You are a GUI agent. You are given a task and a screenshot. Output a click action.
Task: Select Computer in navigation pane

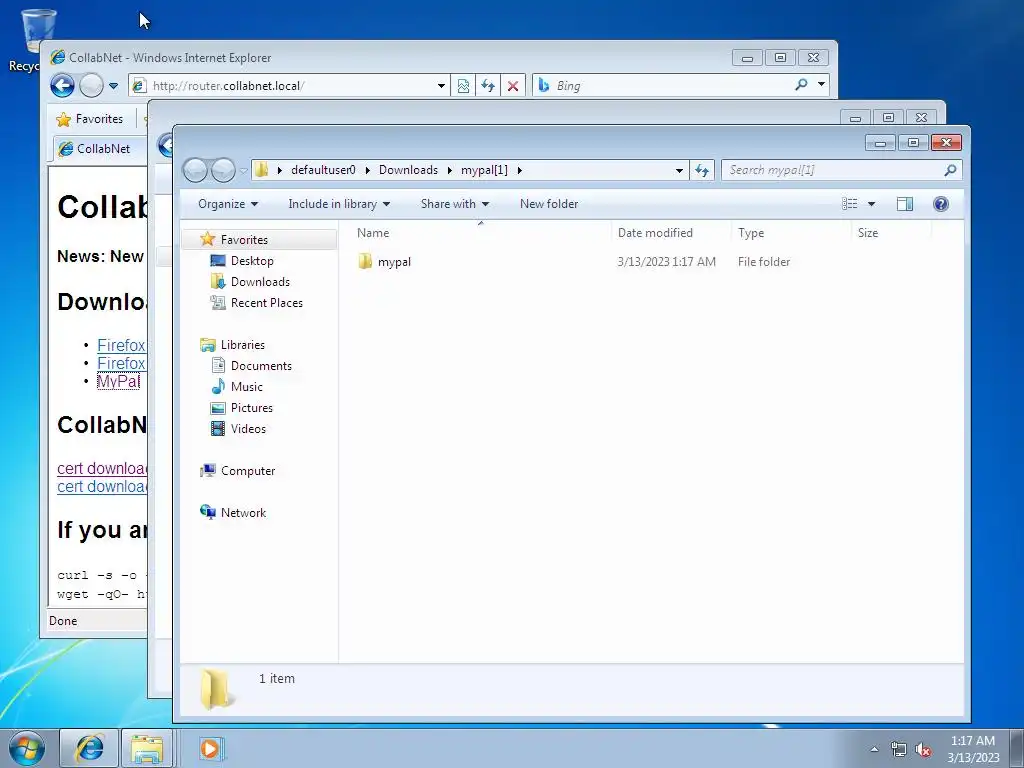click(x=248, y=471)
